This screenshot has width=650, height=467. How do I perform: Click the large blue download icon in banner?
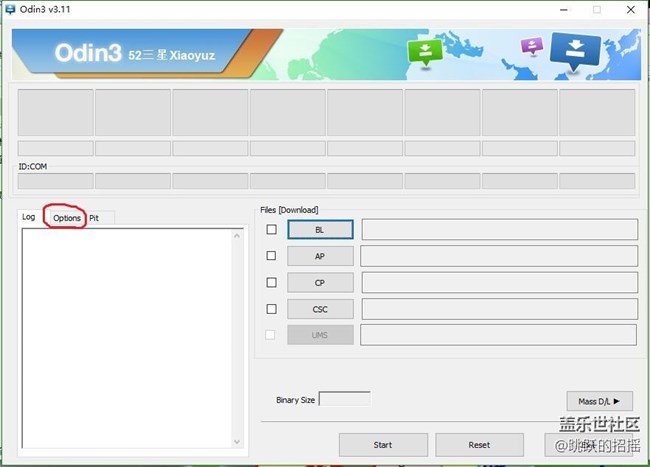point(576,48)
